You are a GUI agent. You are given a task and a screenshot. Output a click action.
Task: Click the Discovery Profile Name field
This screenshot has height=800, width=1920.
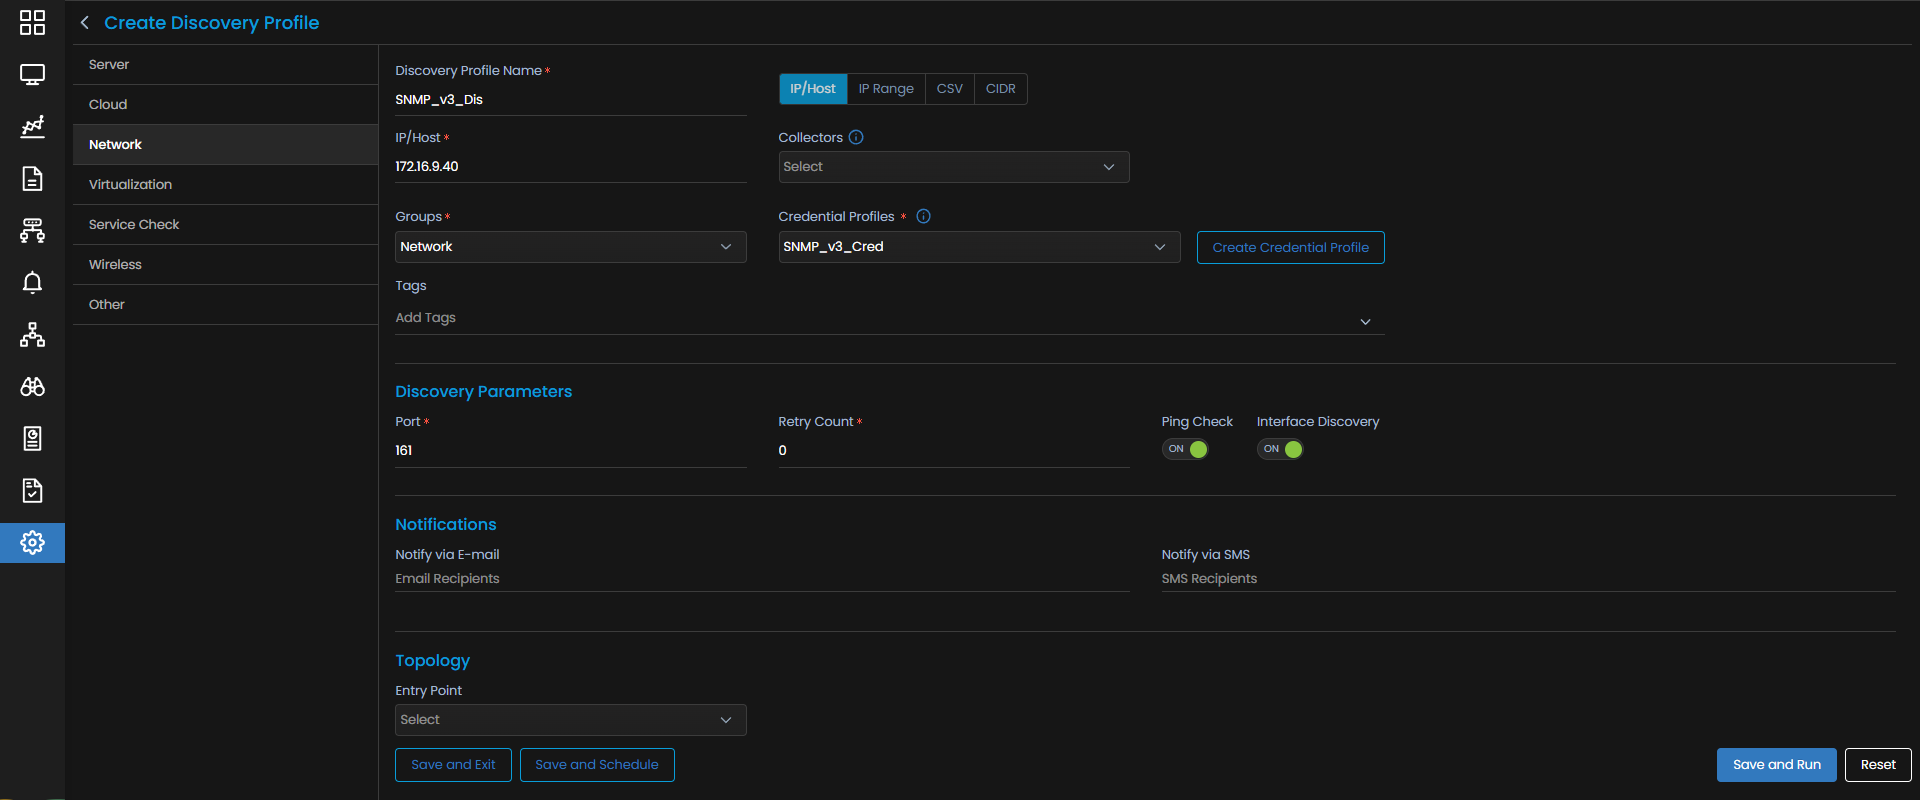point(571,100)
